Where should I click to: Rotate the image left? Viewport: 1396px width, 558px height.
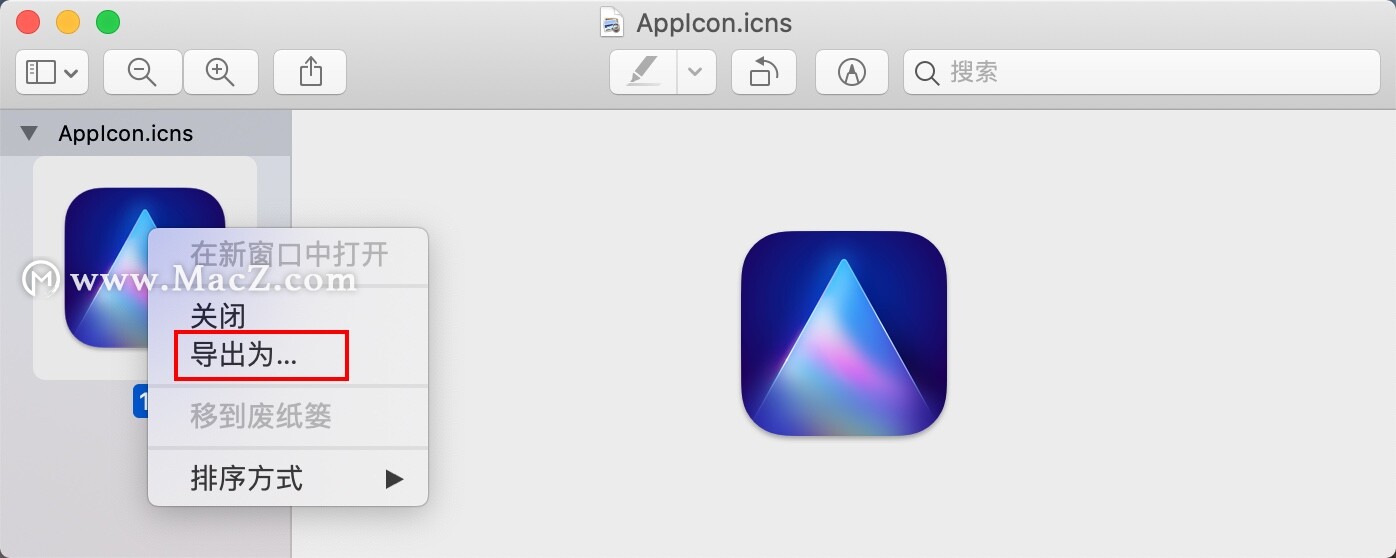click(763, 72)
